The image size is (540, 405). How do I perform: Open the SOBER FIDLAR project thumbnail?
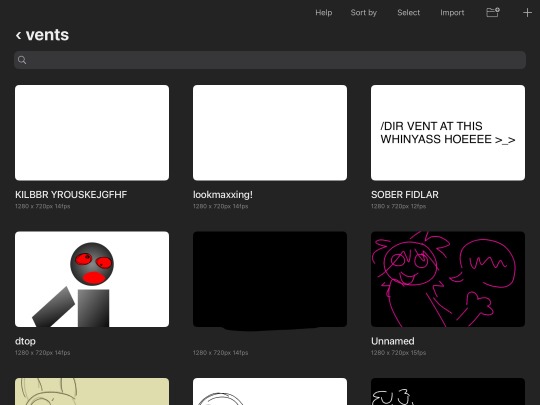(448, 133)
